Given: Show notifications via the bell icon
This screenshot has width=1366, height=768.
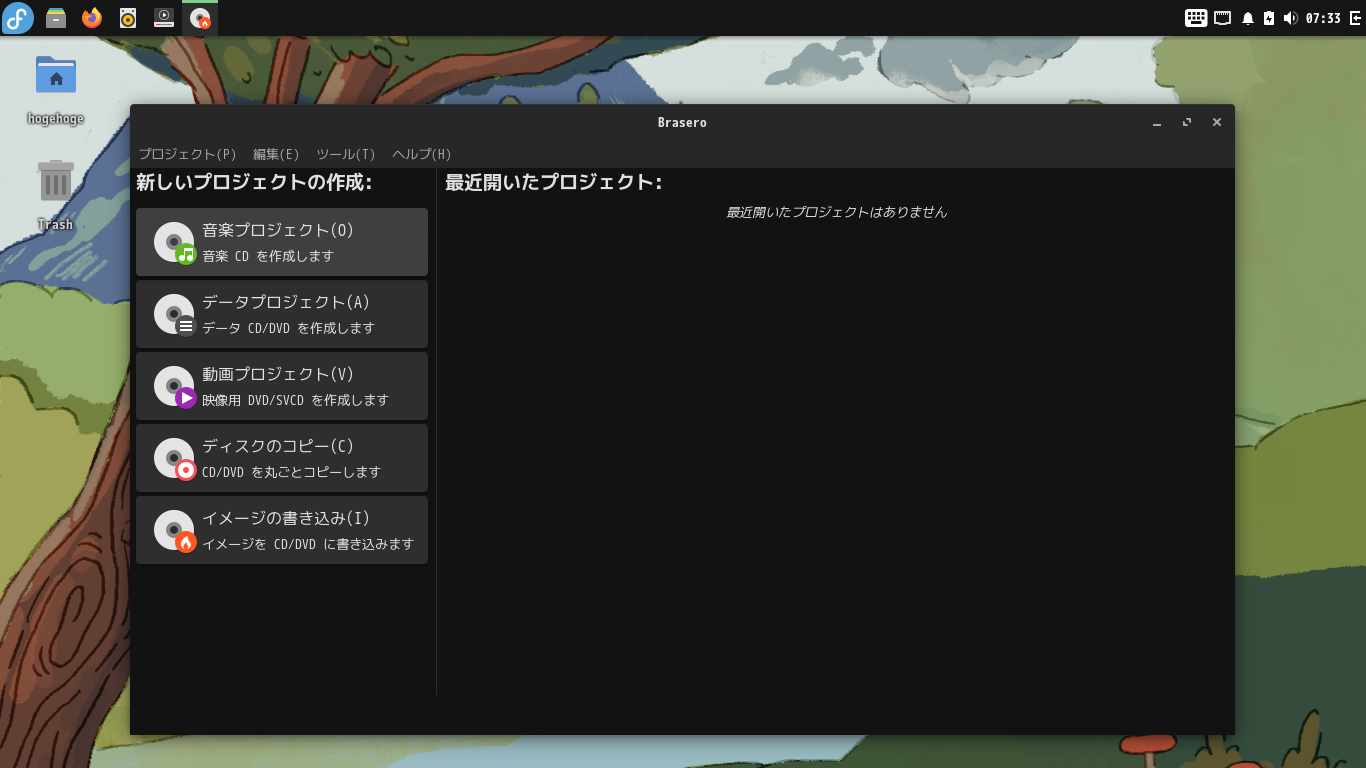Looking at the screenshot, I should tap(1248, 18).
